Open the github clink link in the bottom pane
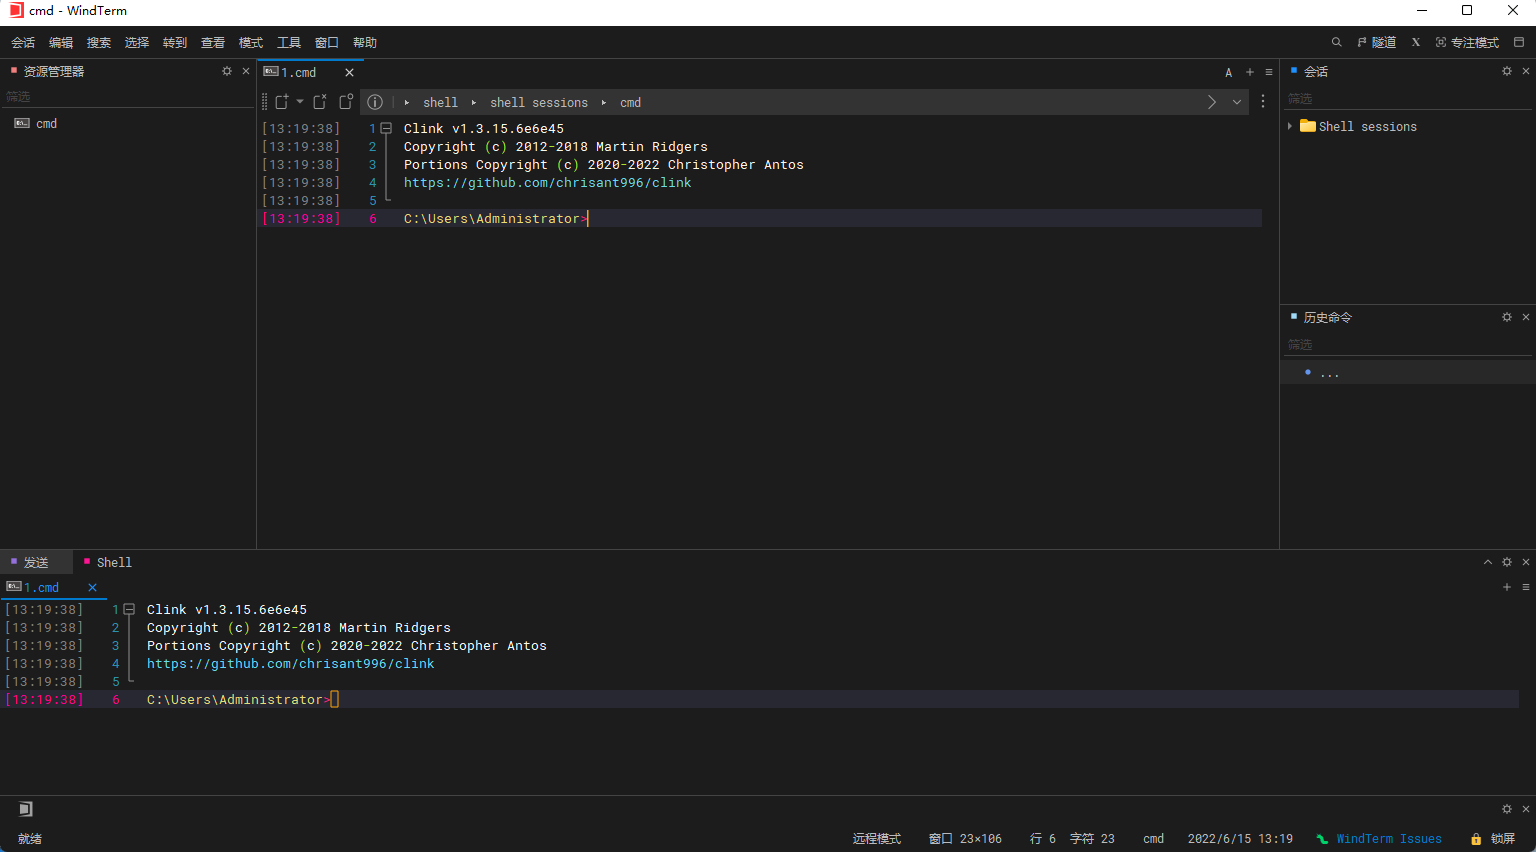The height and width of the screenshot is (852, 1536). [290, 664]
